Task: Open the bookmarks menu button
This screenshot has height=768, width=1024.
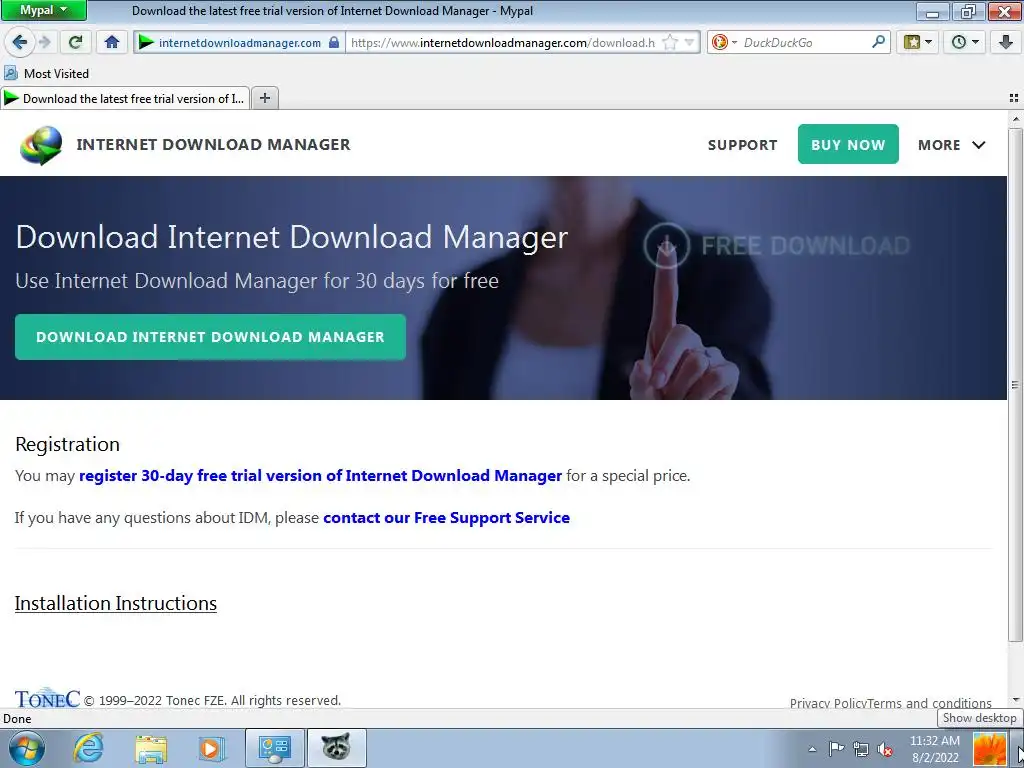Action: click(918, 42)
